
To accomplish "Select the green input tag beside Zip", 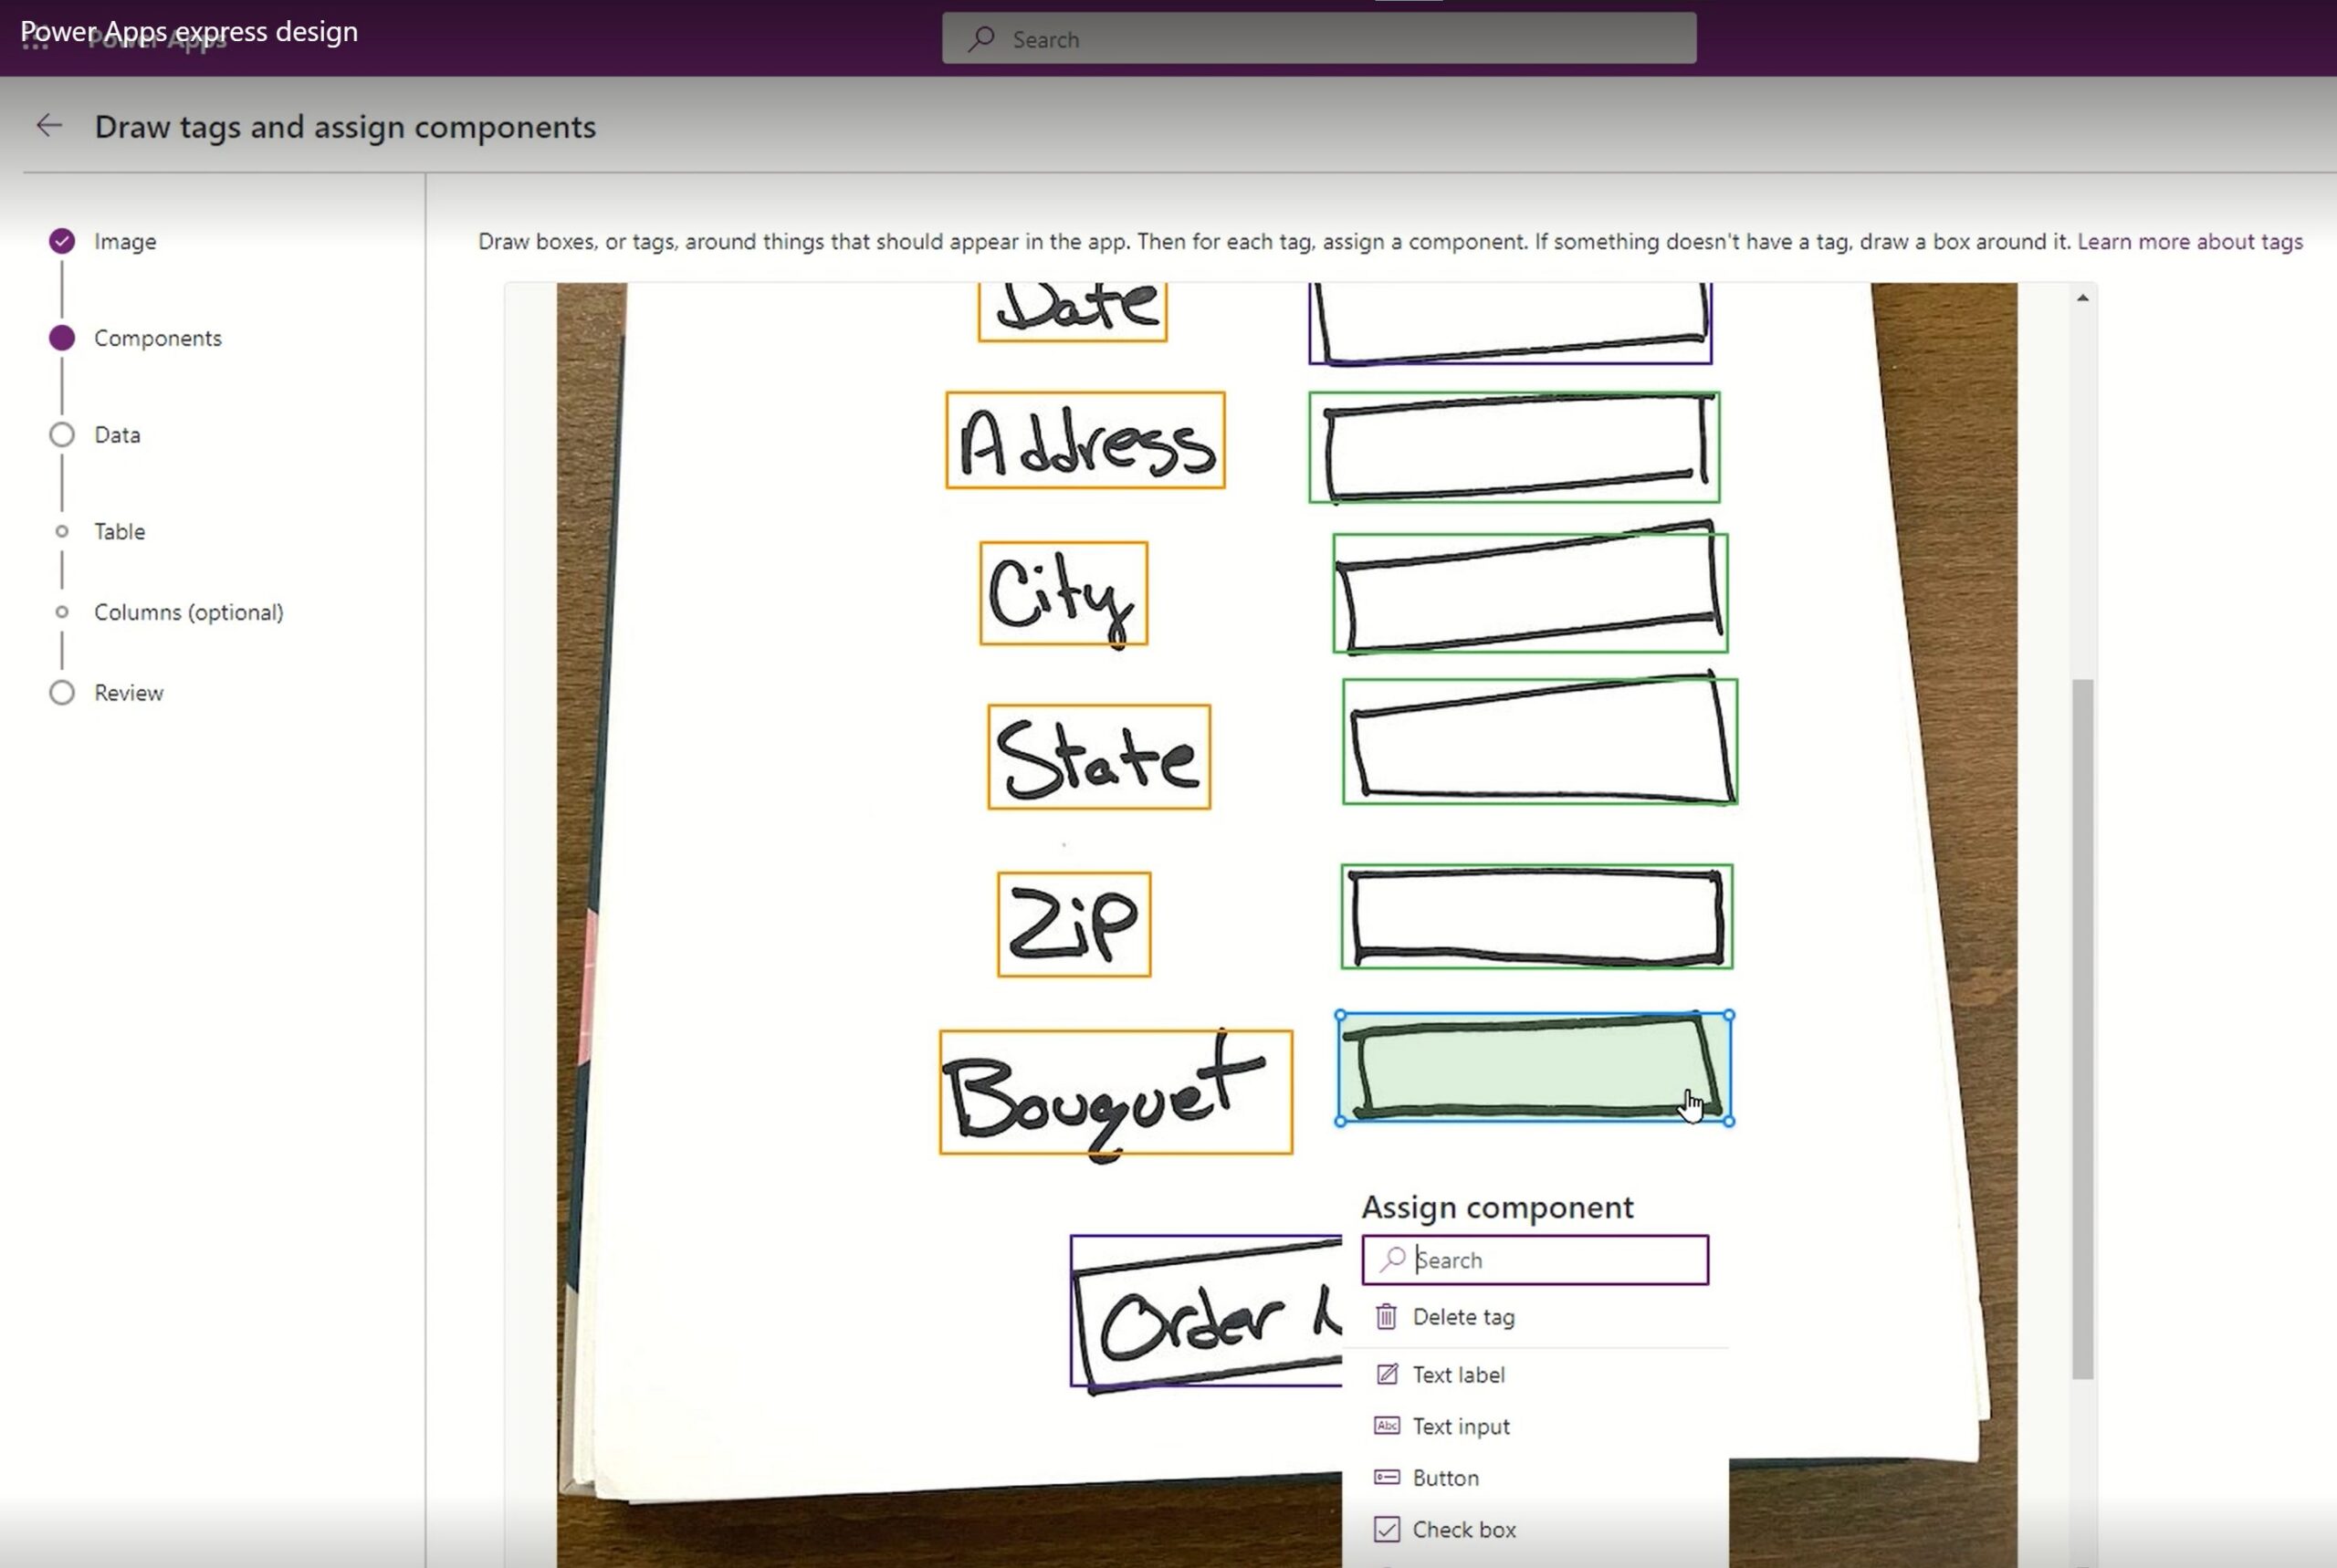I will click(1537, 916).
